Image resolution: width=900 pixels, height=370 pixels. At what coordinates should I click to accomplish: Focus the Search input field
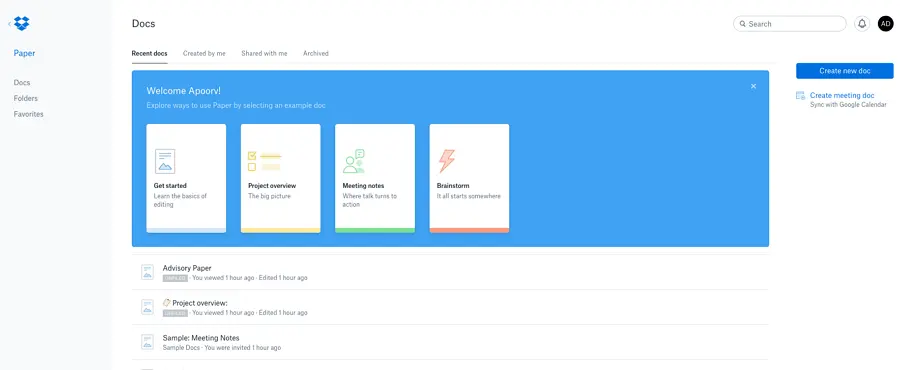click(x=789, y=24)
